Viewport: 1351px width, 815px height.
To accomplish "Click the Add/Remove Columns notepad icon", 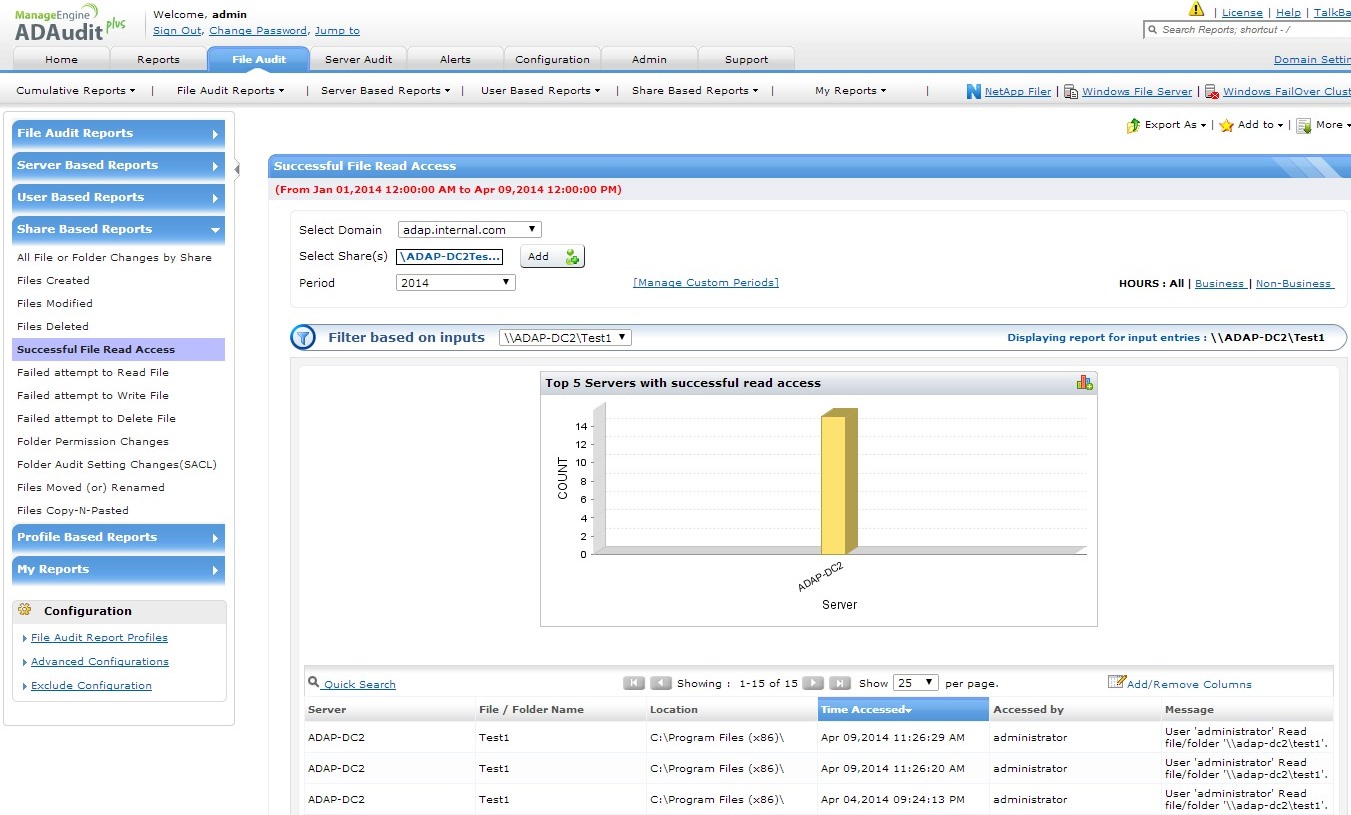I will click(1117, 682).
